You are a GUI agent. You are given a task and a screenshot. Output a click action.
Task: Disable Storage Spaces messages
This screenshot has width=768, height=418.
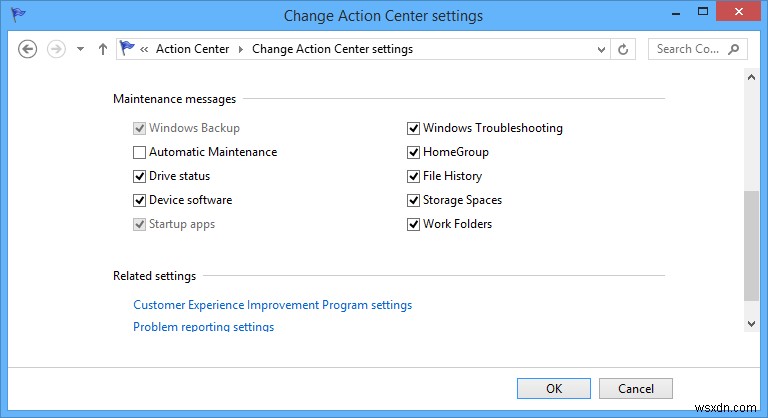click(413, 200)
